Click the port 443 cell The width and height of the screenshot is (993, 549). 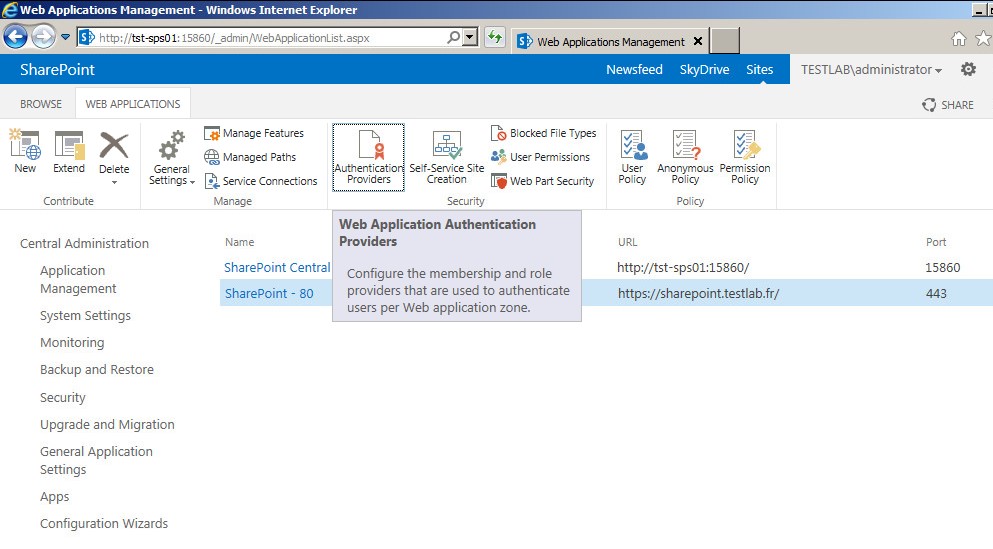936,294
